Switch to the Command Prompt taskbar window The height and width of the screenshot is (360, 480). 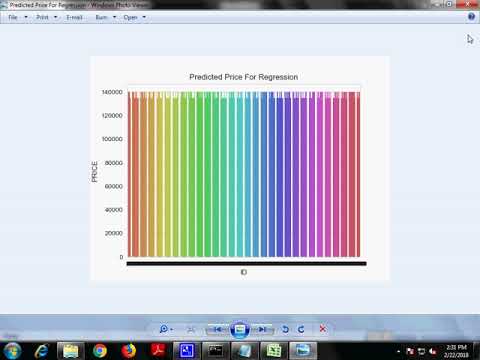(215, 351)
